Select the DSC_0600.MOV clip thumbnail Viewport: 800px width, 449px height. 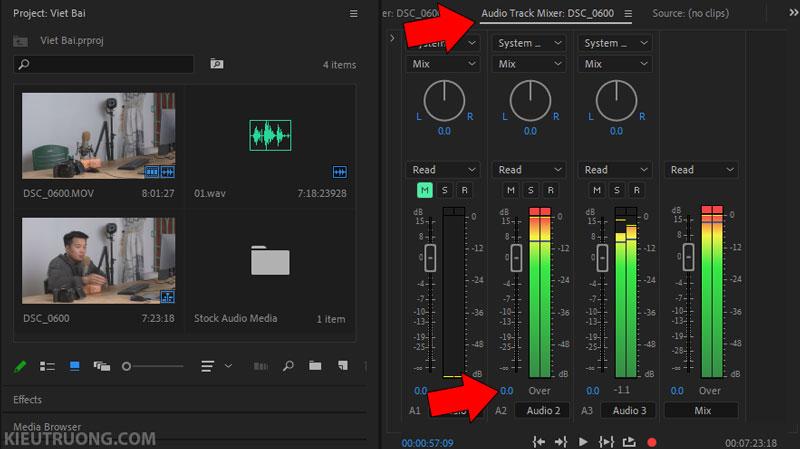98,136
